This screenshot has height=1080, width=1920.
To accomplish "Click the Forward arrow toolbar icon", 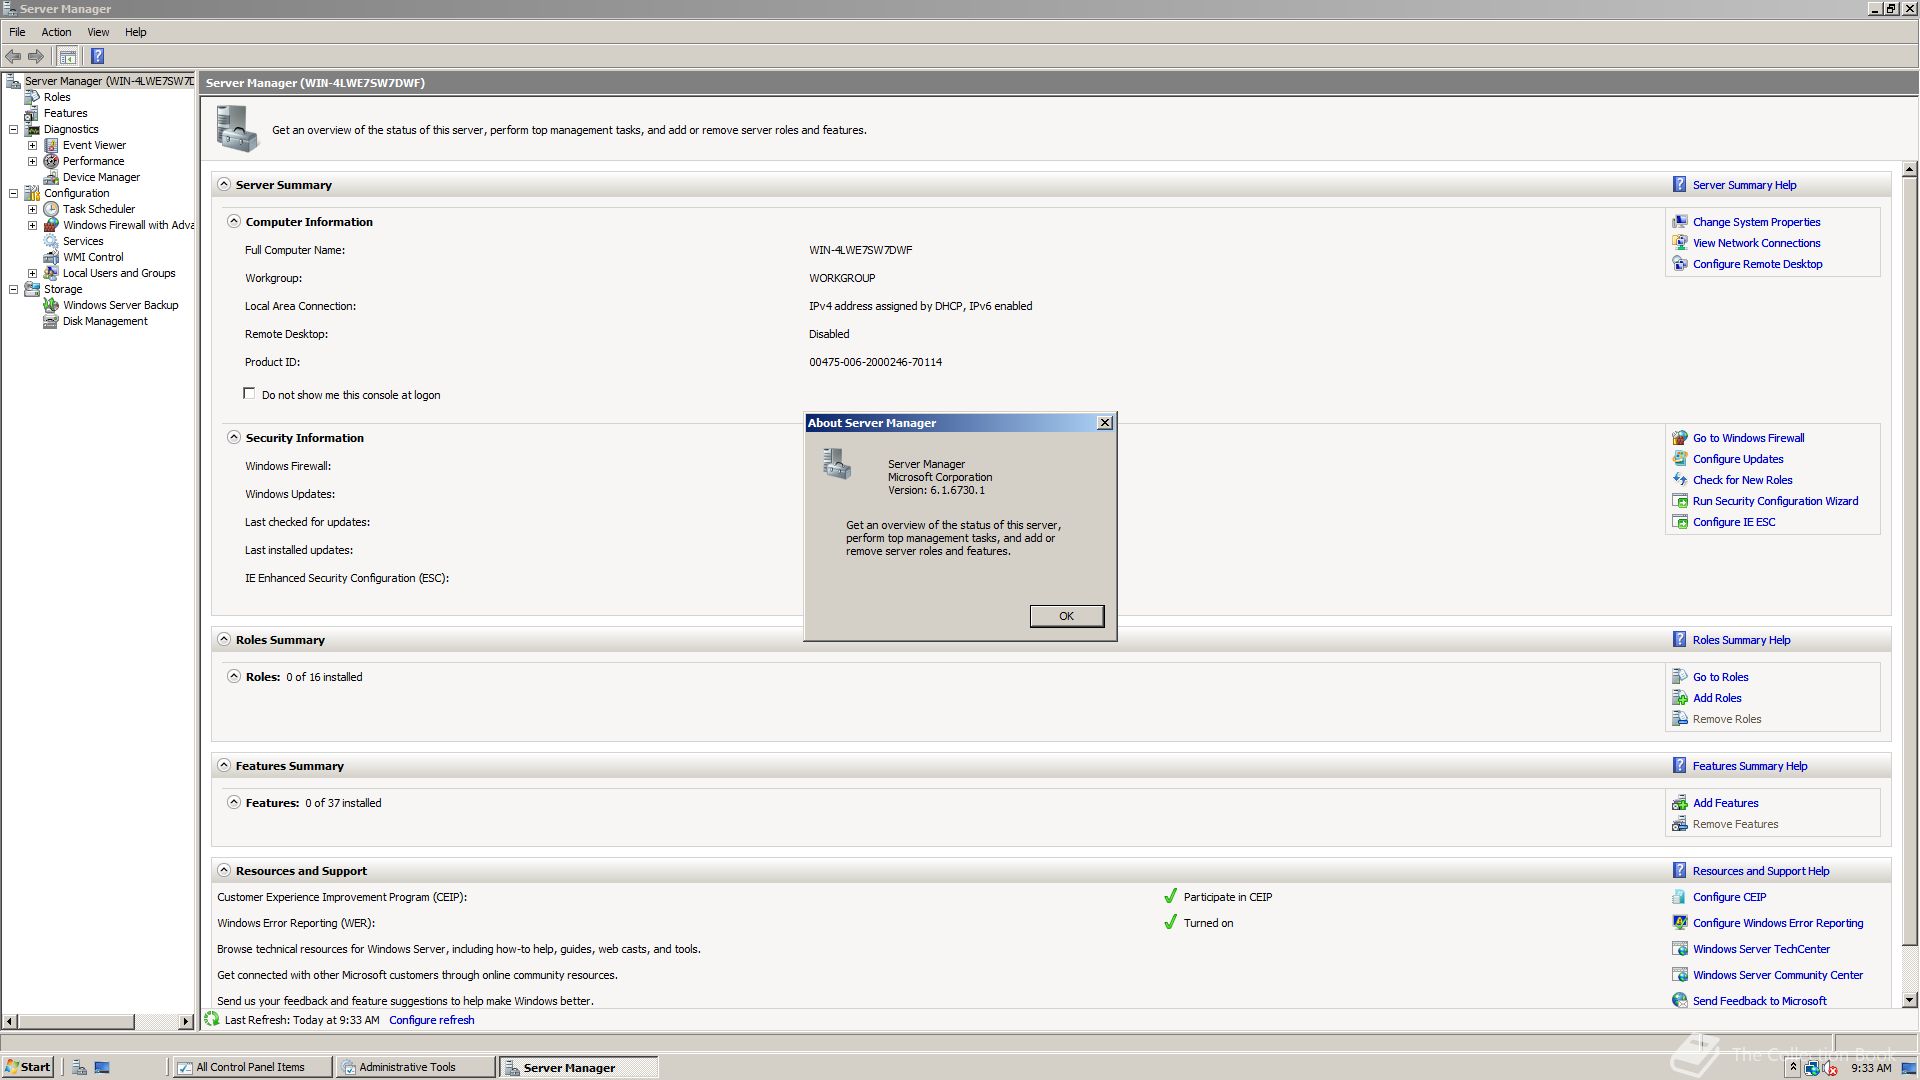I will pos(36,56).
